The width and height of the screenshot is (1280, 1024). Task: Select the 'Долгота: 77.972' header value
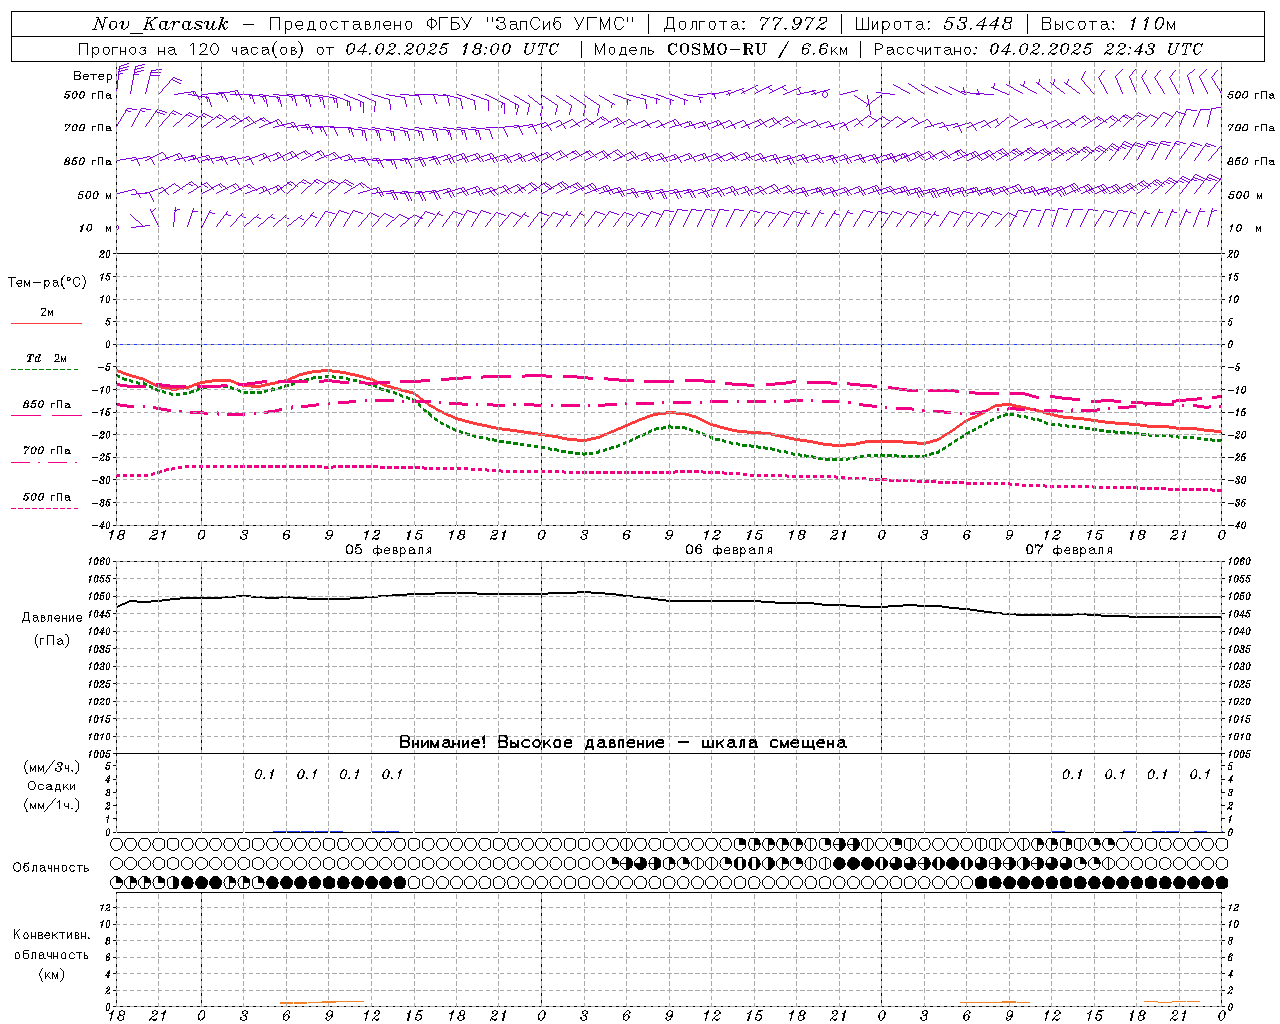pos(746,24)
